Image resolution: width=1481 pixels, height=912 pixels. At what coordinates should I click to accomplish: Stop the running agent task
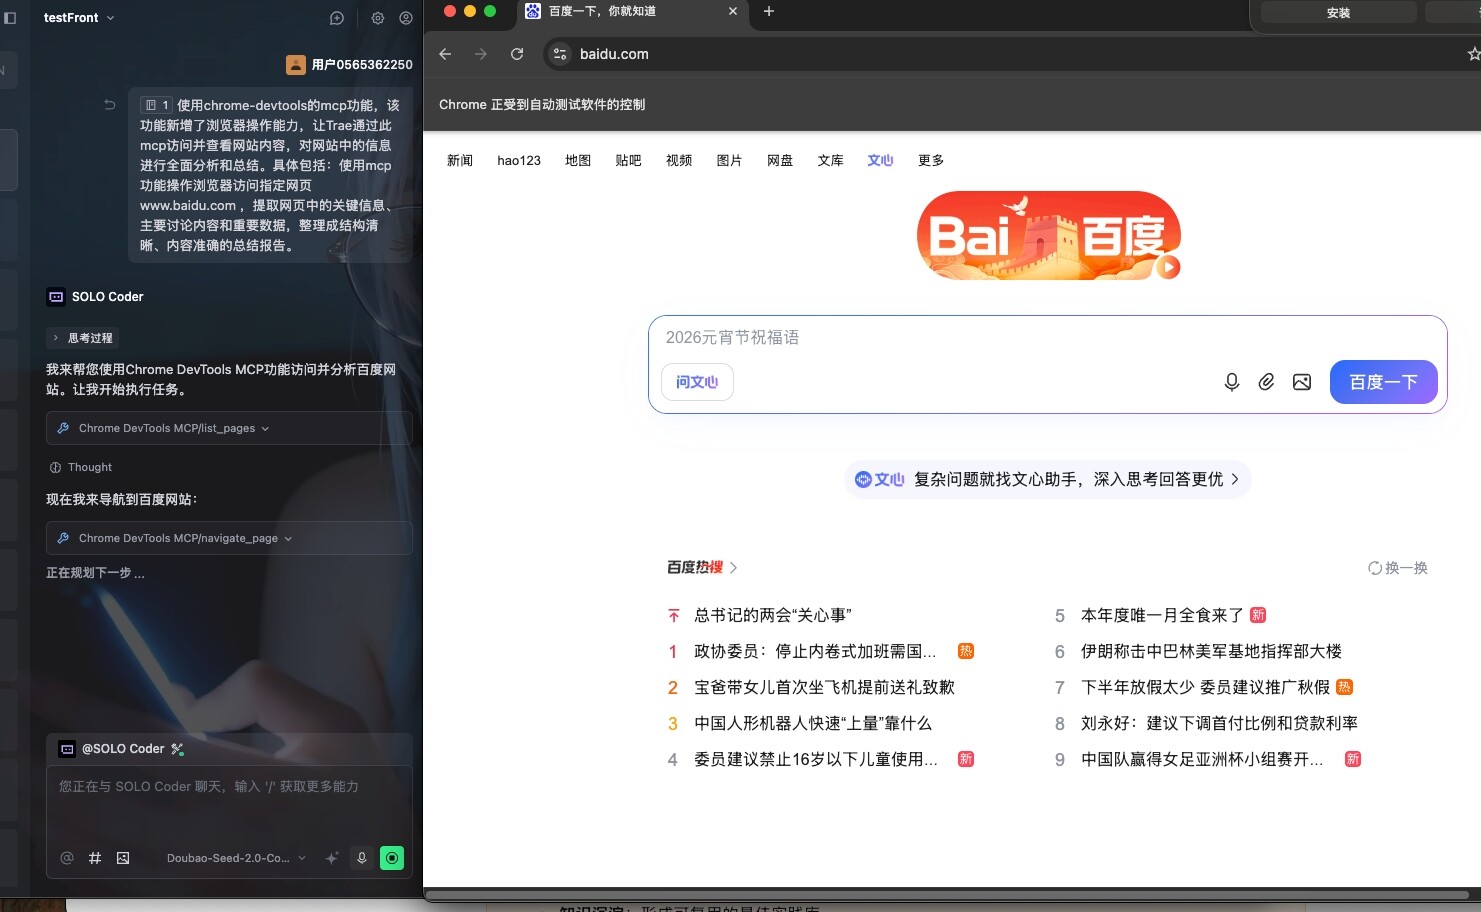click(392, 858)
